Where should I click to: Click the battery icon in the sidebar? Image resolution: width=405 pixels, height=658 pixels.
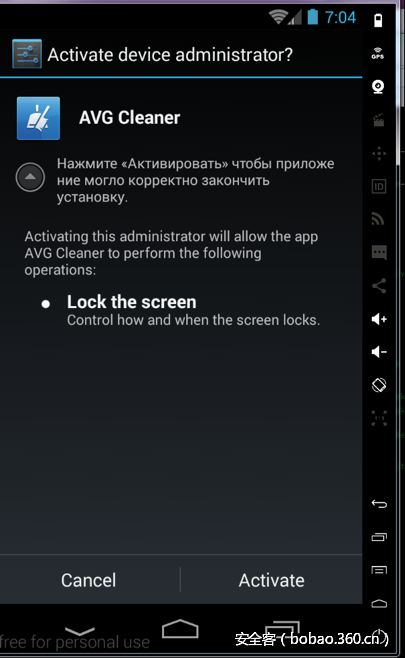coord(378,20)
